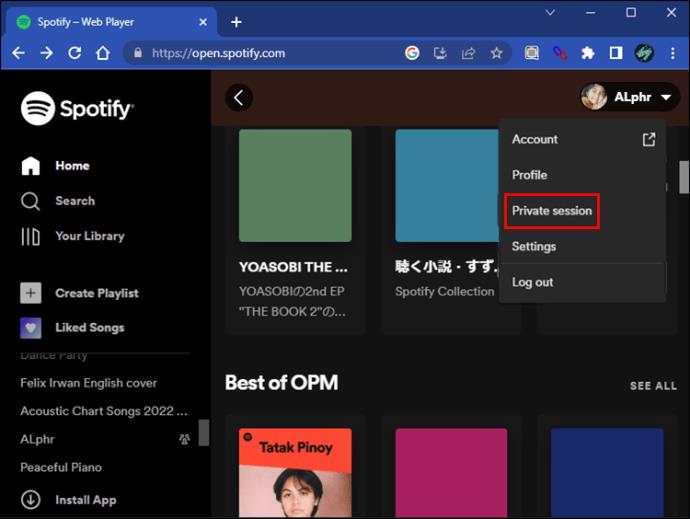Open the ALphr playlist in sidebar
The image size is (690, 519).
click(x=37, y=439)
